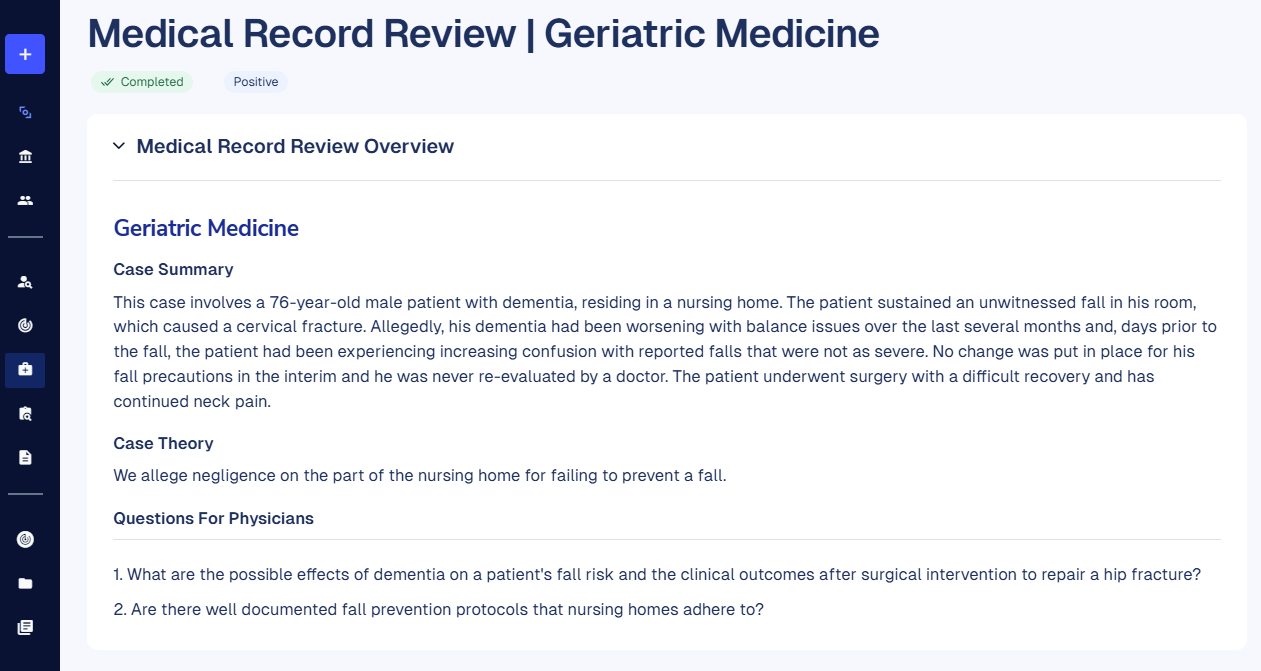Viewport: 1261px width, 671px height.
Task: Collapse the Medical Record Review Overview chevron
Action: (119, 147)
